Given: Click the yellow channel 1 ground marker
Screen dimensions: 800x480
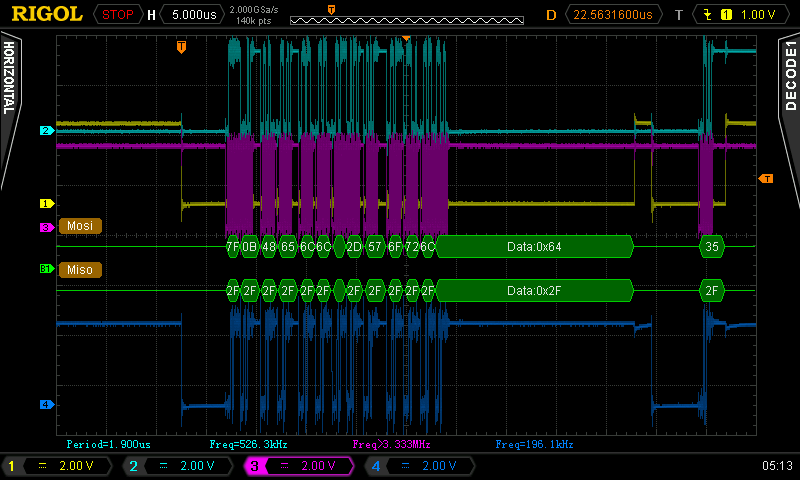Looking at the screenshot, I should pyautogui.click(x=46, y=204).
